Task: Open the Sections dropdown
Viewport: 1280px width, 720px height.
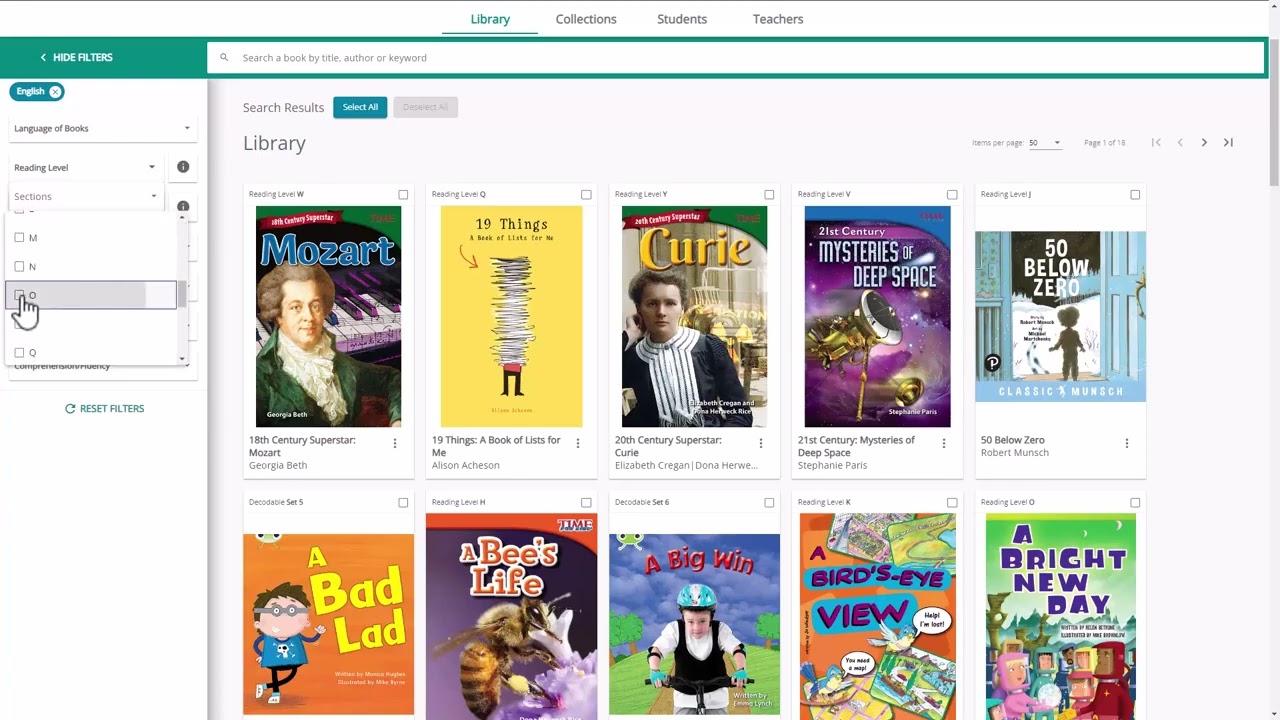Action: [x=85, y=196]
